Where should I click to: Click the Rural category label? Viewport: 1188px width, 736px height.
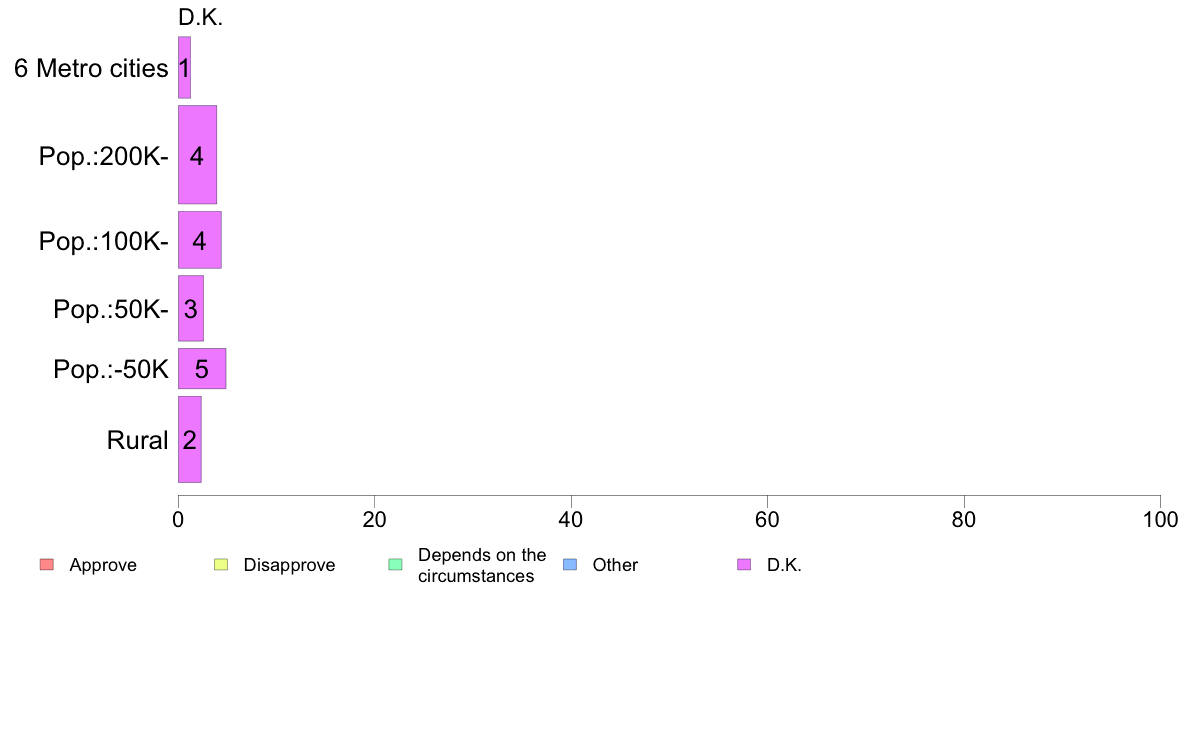point(137,440)
